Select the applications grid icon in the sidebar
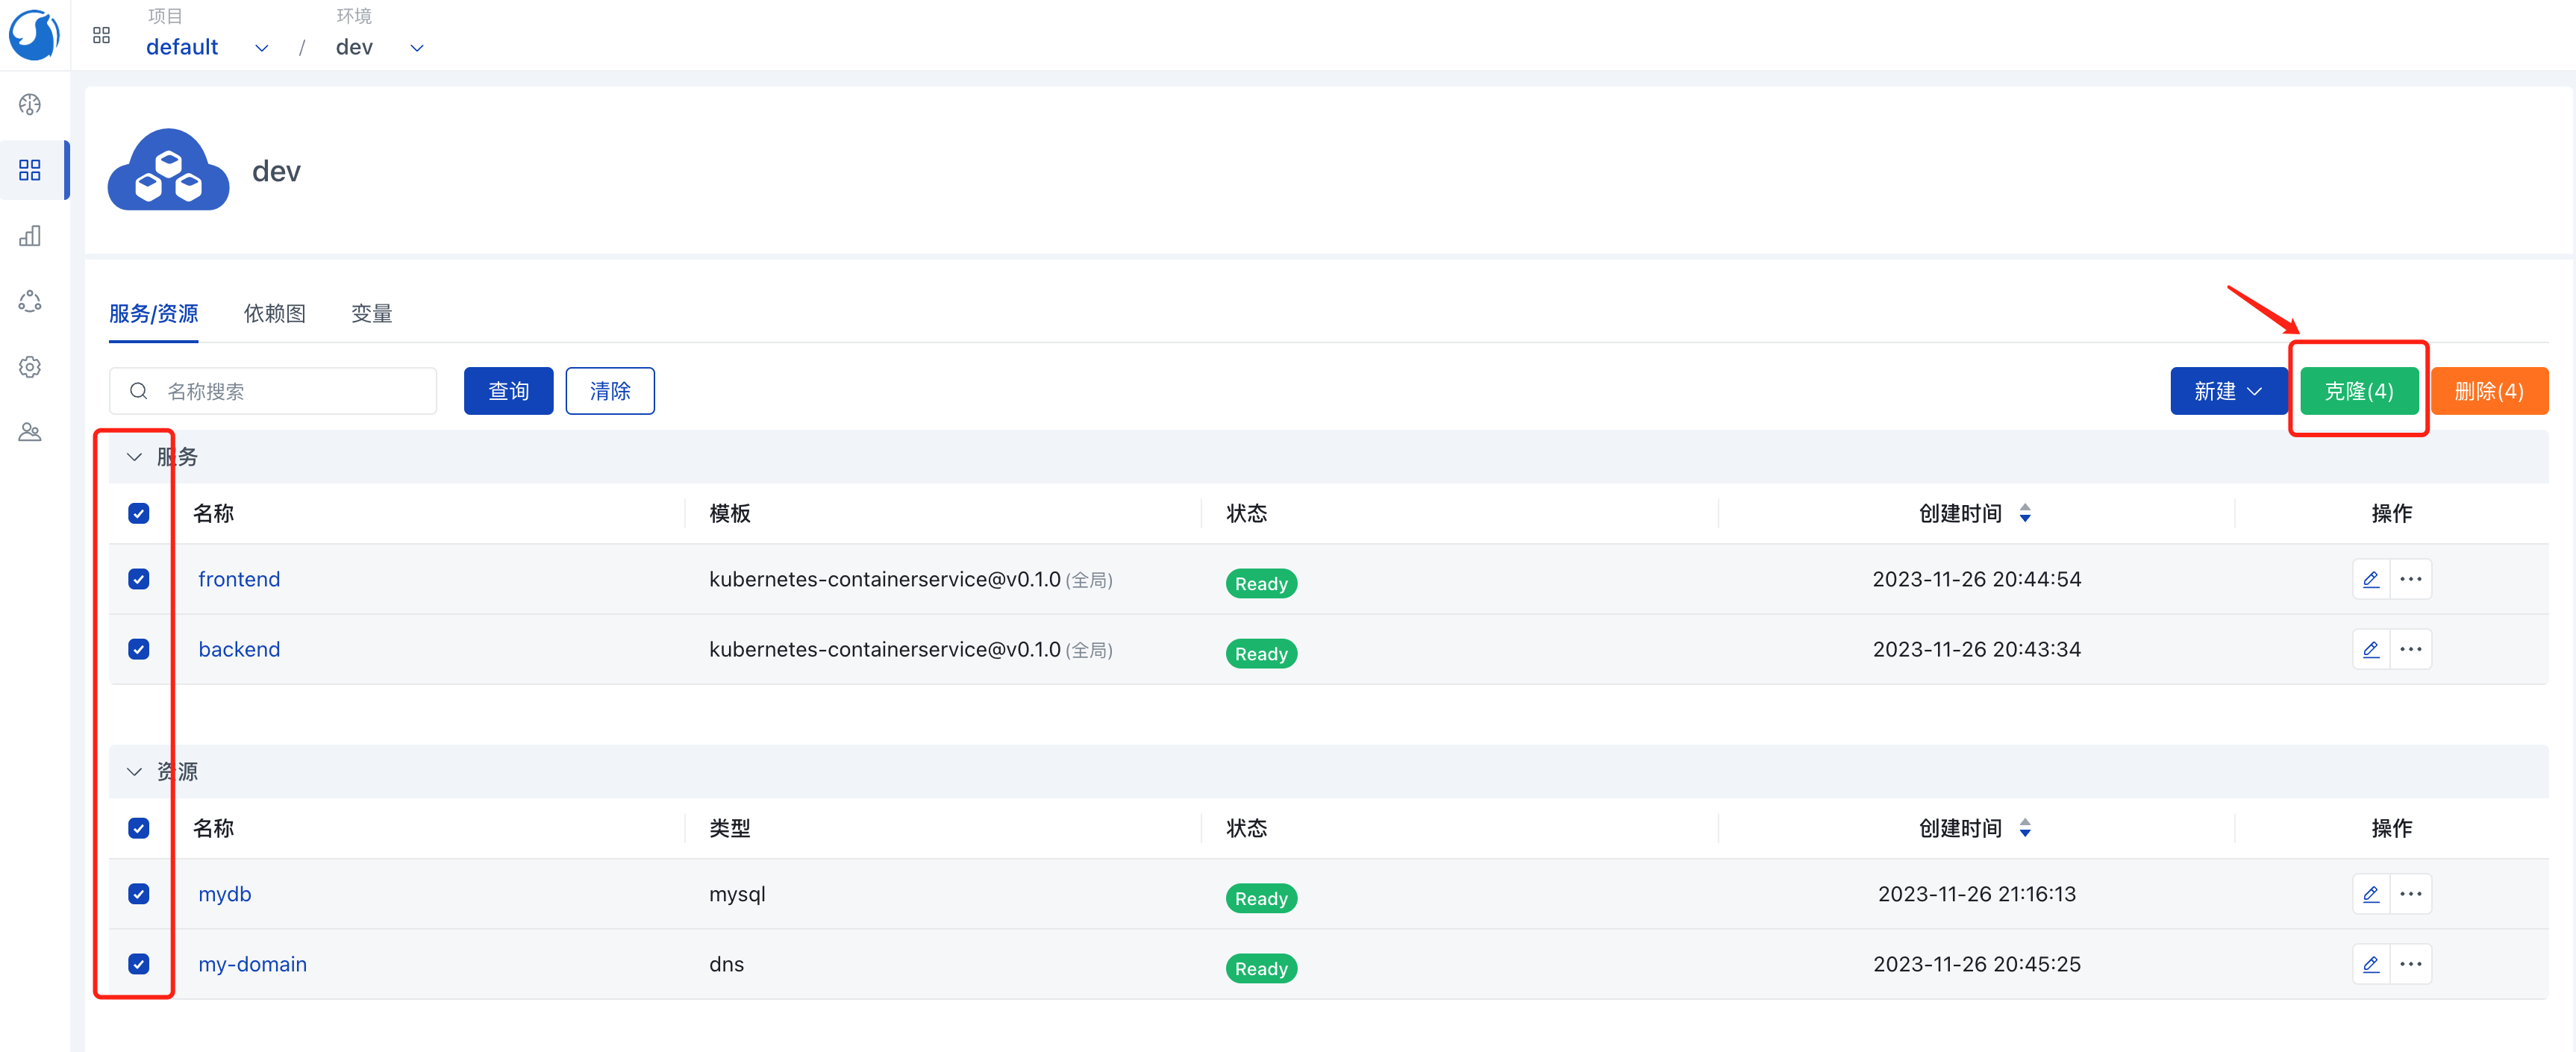 tap(30, 170)
